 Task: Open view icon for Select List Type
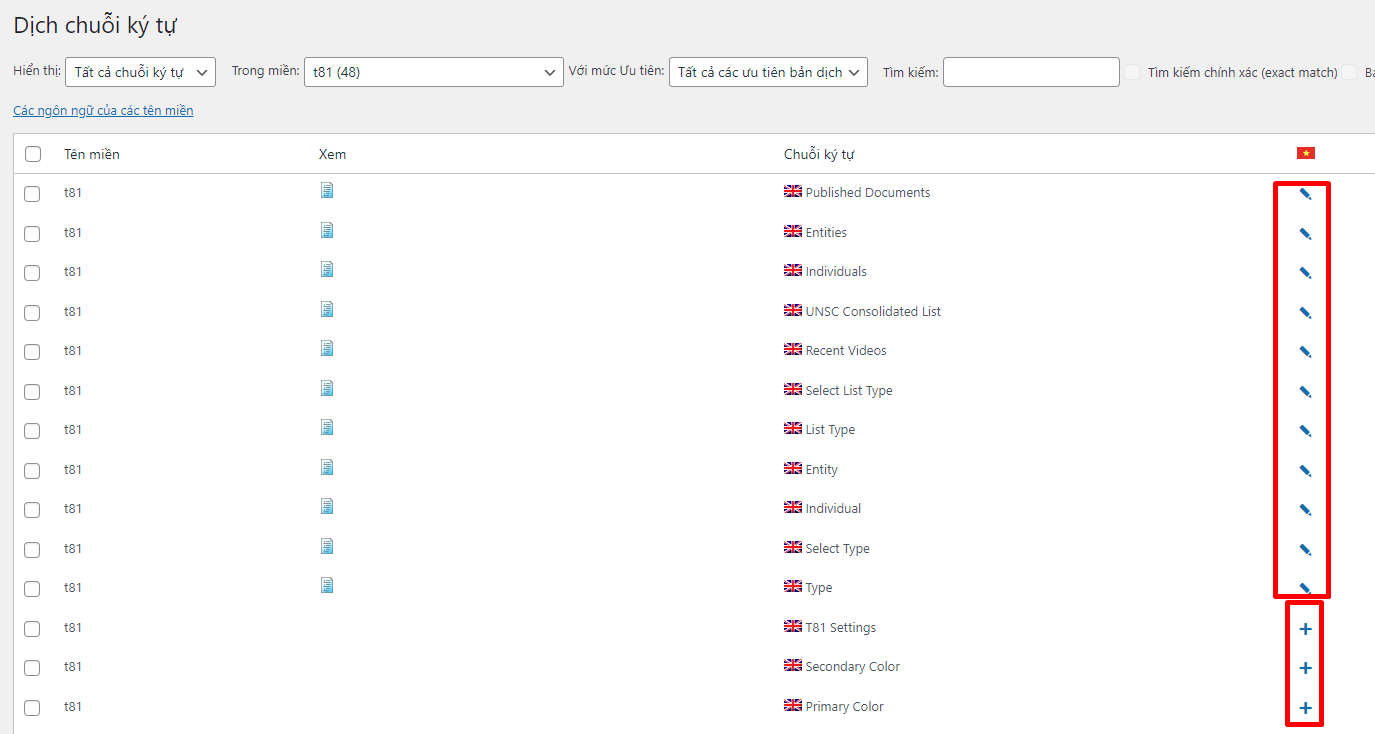click(x=327, y=388)
